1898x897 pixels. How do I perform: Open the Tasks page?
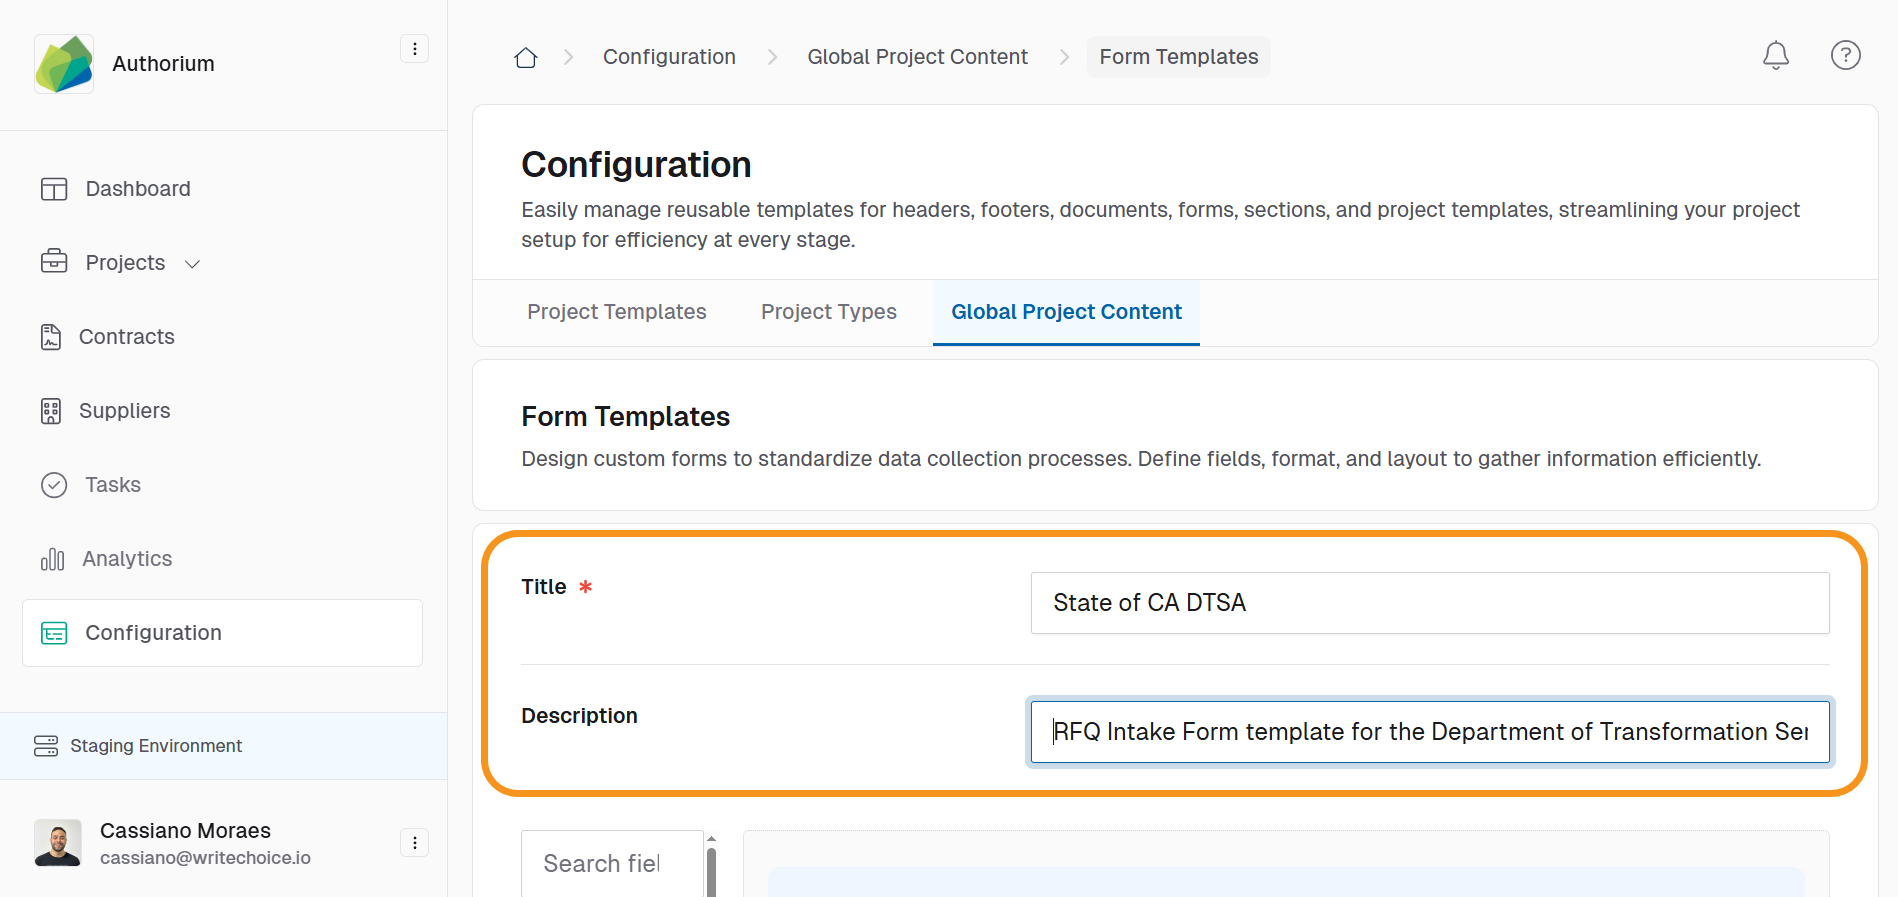(112, 485)
